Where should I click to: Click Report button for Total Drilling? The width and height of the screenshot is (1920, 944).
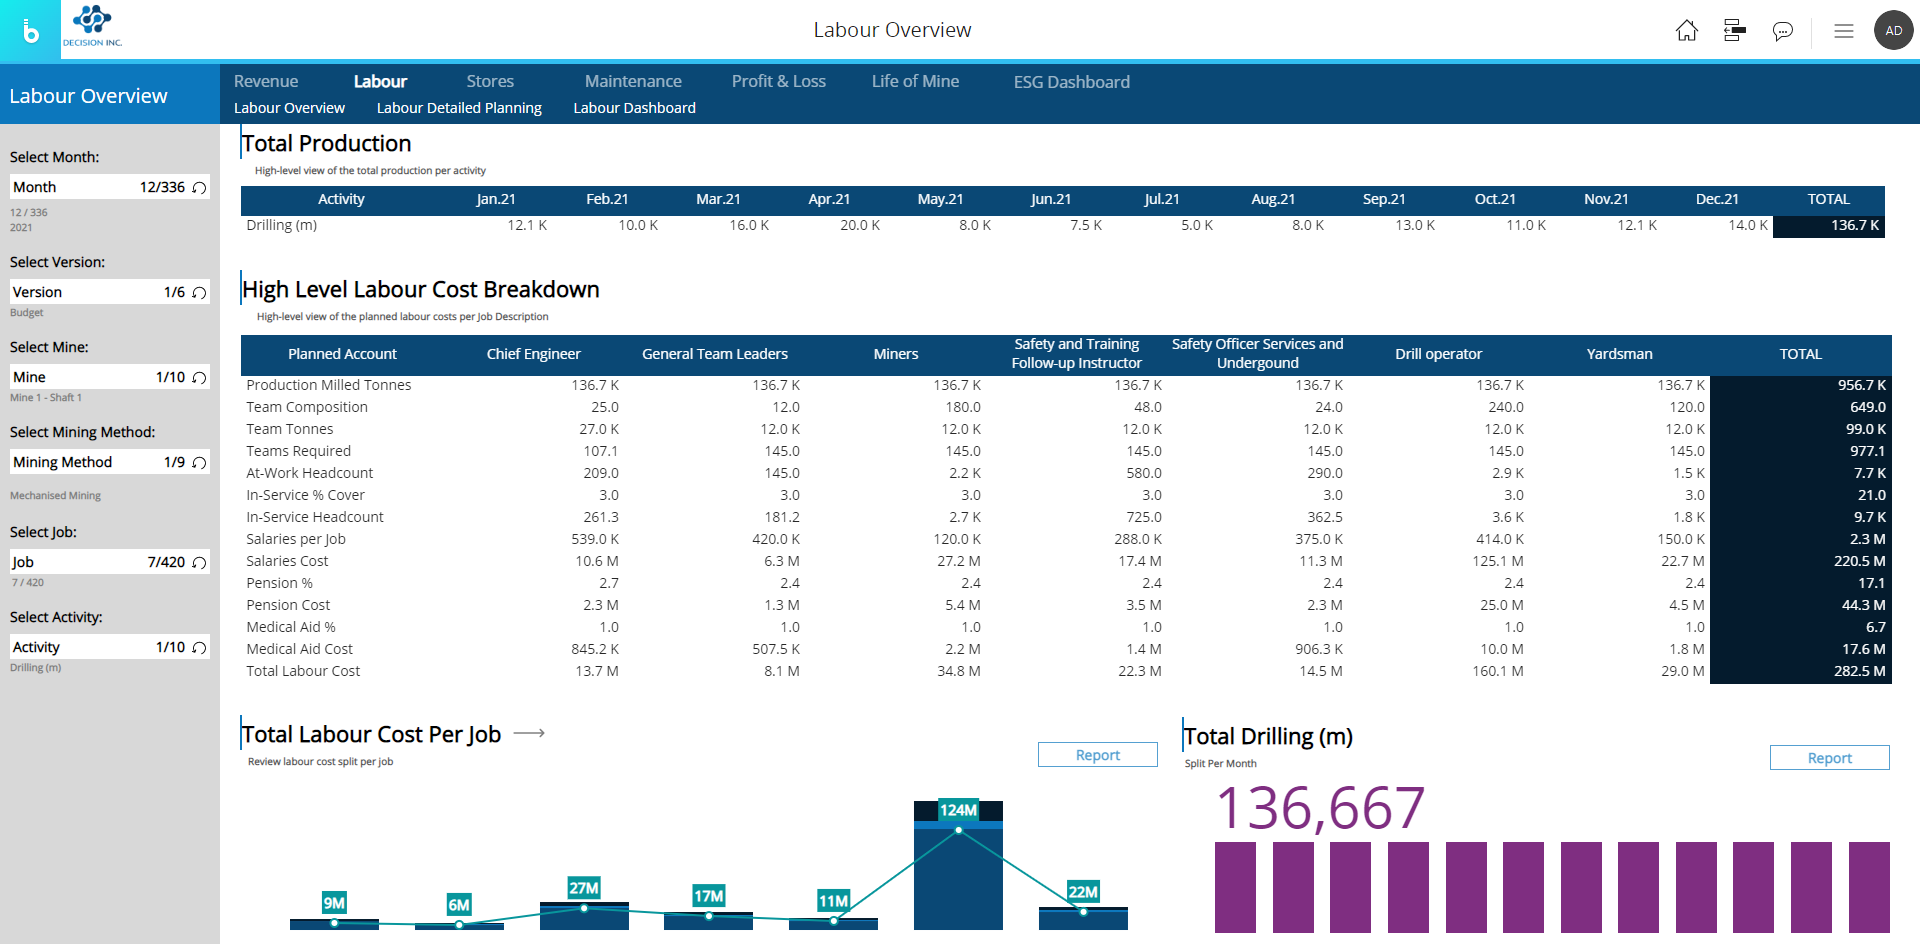(x=1829, y=758)
